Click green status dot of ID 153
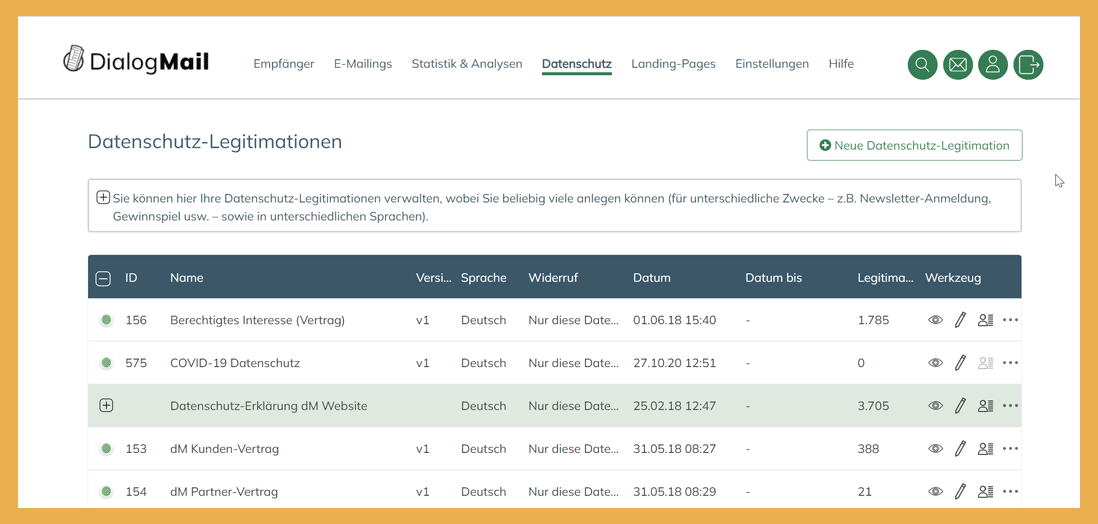Image resolution: width=1098 pixels, height=524 pixels. coord(106,448)
